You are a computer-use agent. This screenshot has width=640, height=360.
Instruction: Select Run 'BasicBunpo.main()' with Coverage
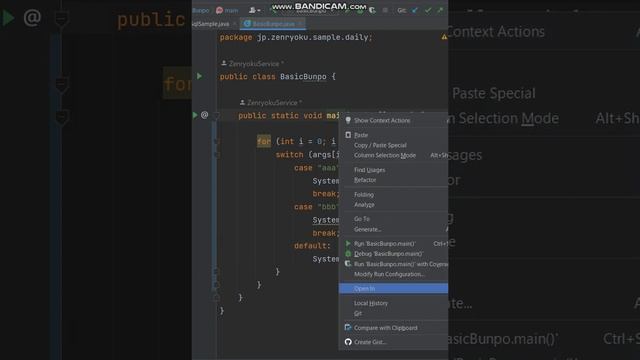pyautogui.click(x=393, y=264)
